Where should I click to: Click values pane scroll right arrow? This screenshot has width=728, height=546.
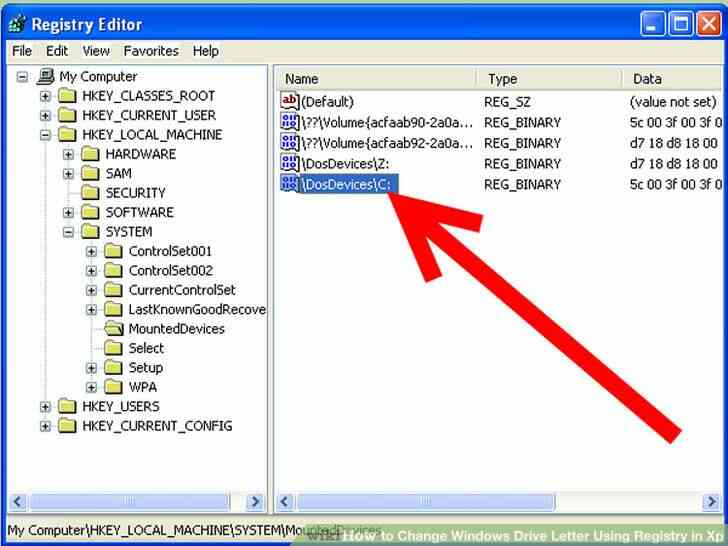tap(711, 502)
